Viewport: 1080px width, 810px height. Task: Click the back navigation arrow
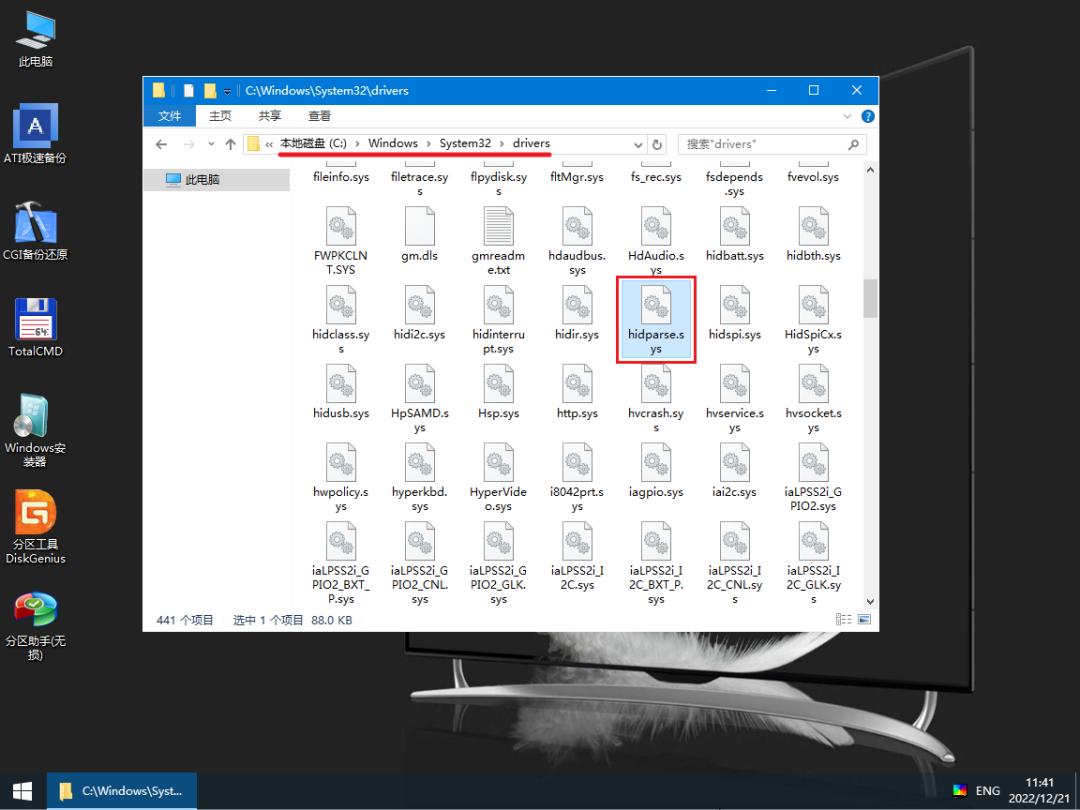pyautogui.click(x=161, y=143)
